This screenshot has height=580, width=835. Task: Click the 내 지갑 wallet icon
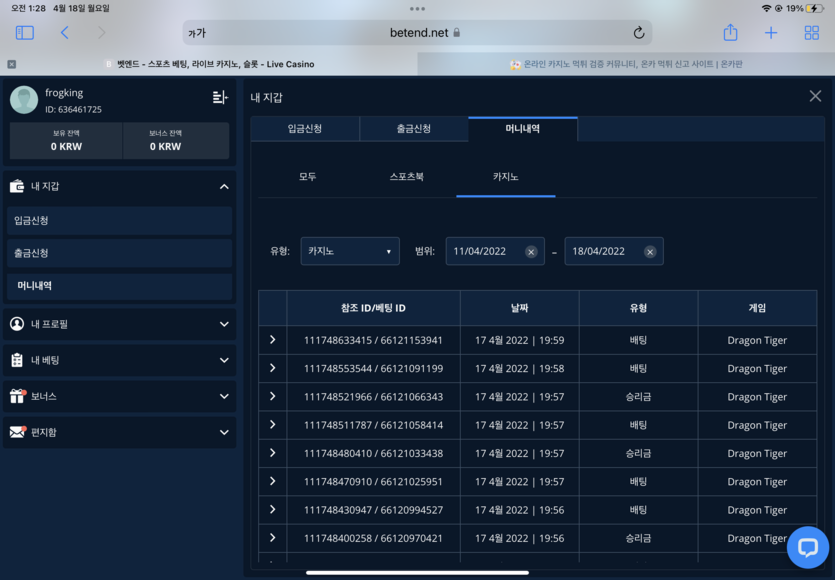click(x=17, y=186)
